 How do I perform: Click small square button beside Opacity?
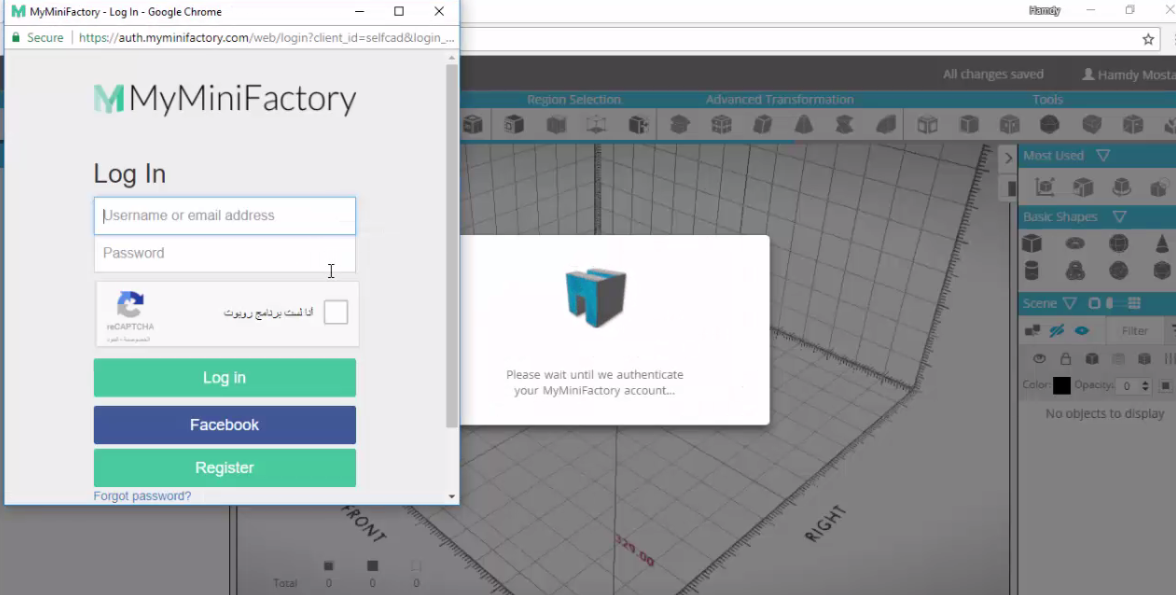1165,386
